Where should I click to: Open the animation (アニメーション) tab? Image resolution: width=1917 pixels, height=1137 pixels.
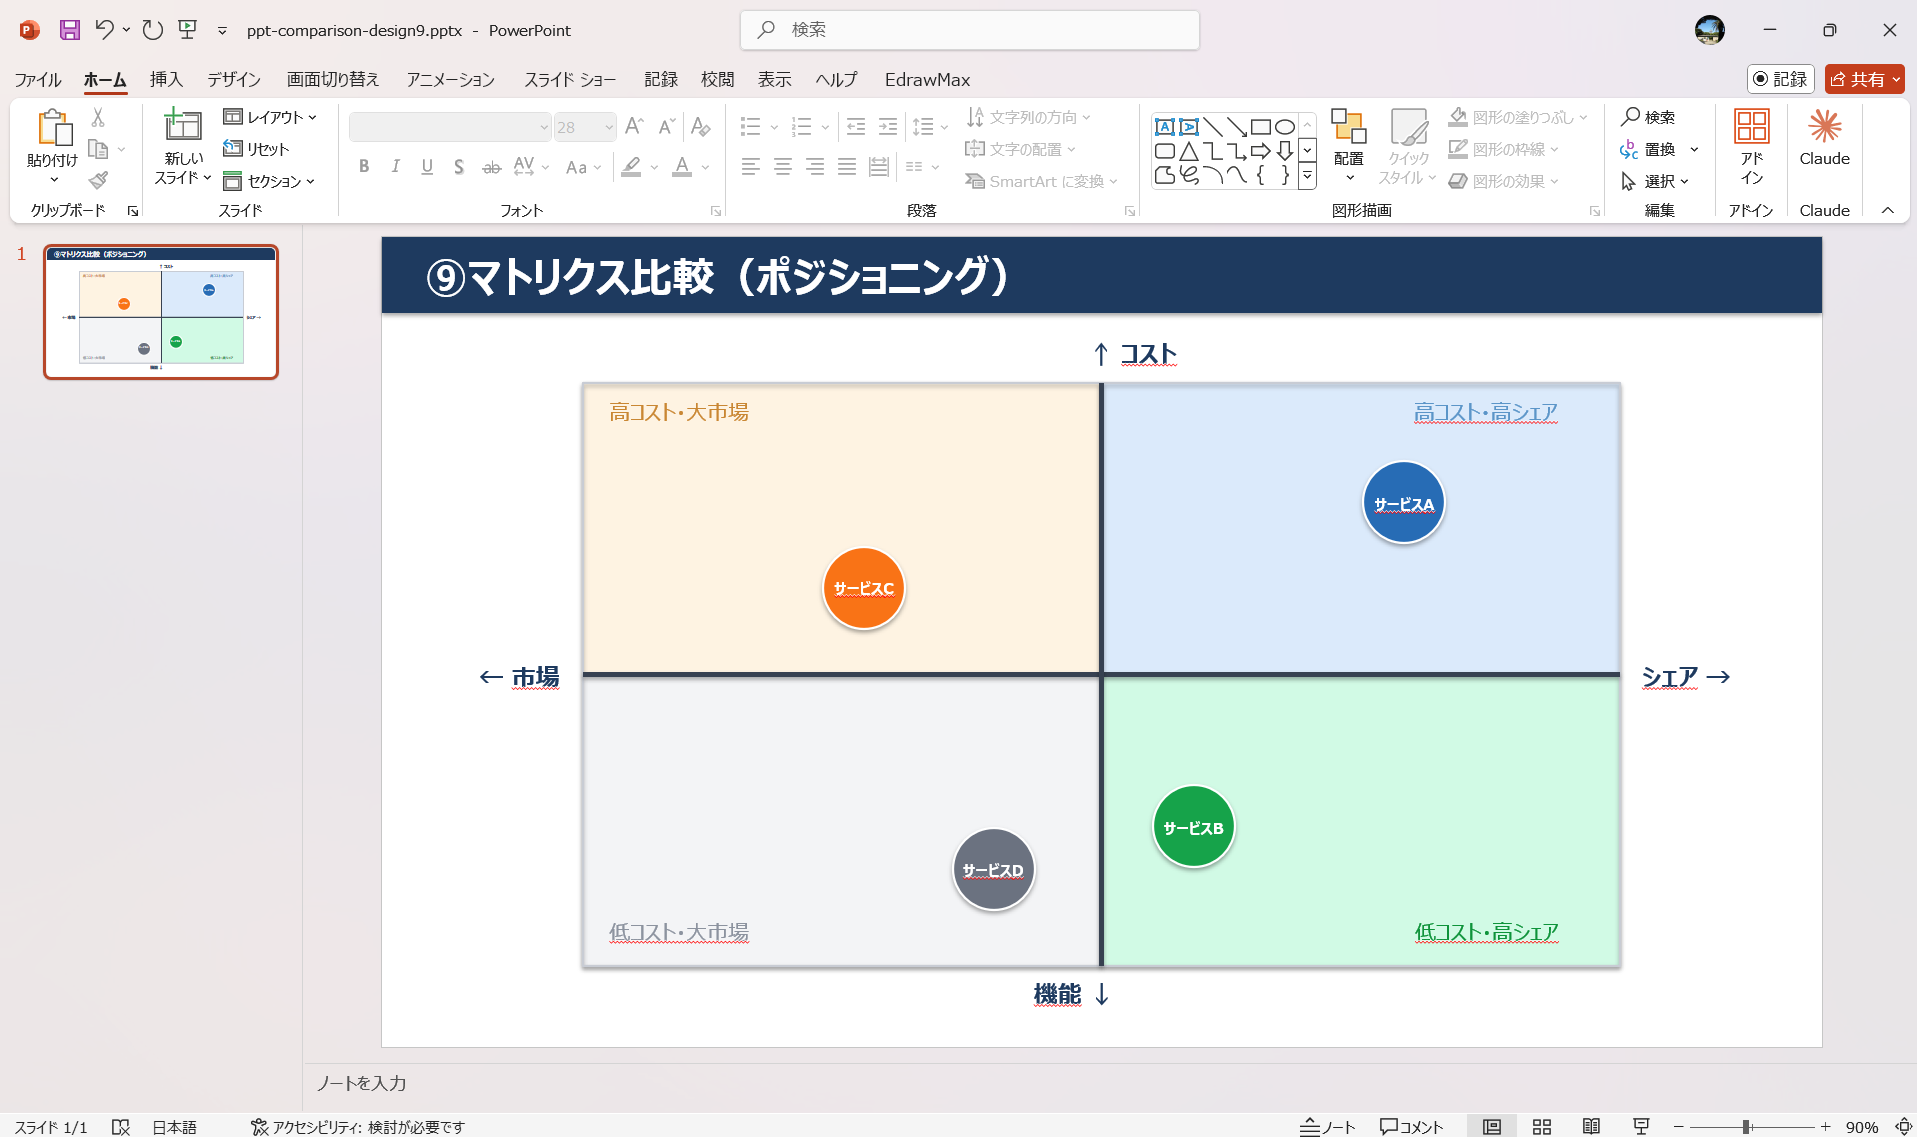pos(451,79)
